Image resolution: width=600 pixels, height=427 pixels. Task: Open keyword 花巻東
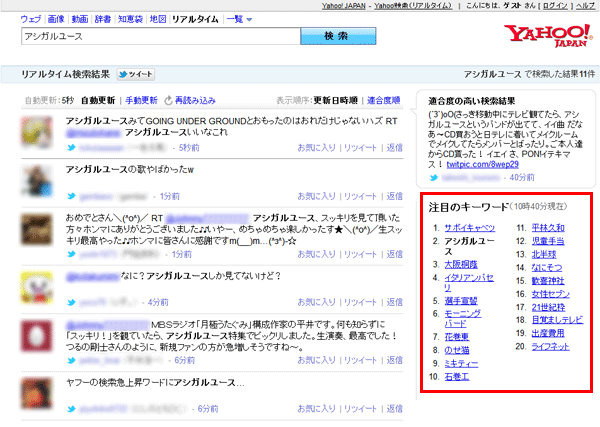coord(457,337)
